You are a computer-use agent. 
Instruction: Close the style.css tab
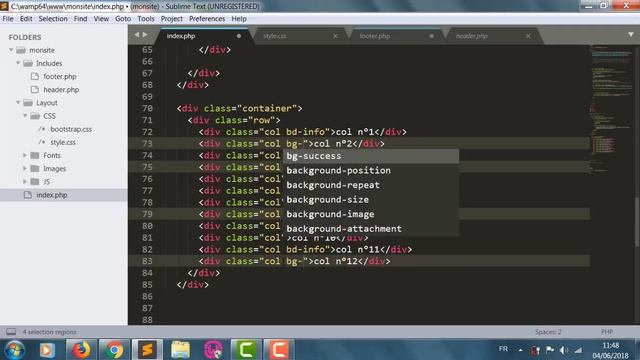[335, 36]
